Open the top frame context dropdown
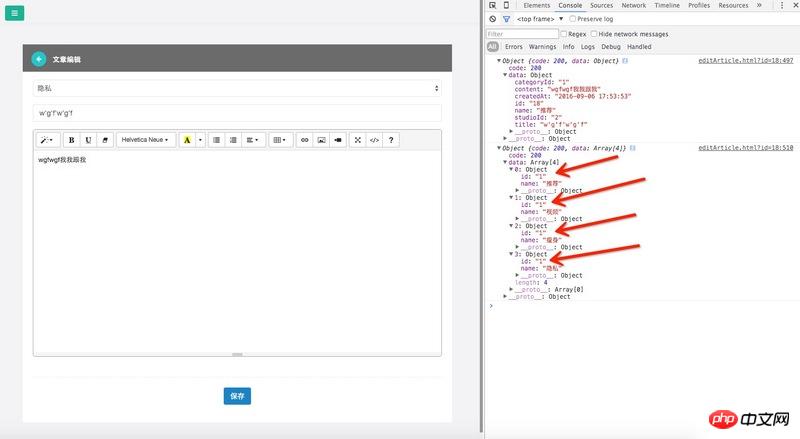 tap(540, 19)
